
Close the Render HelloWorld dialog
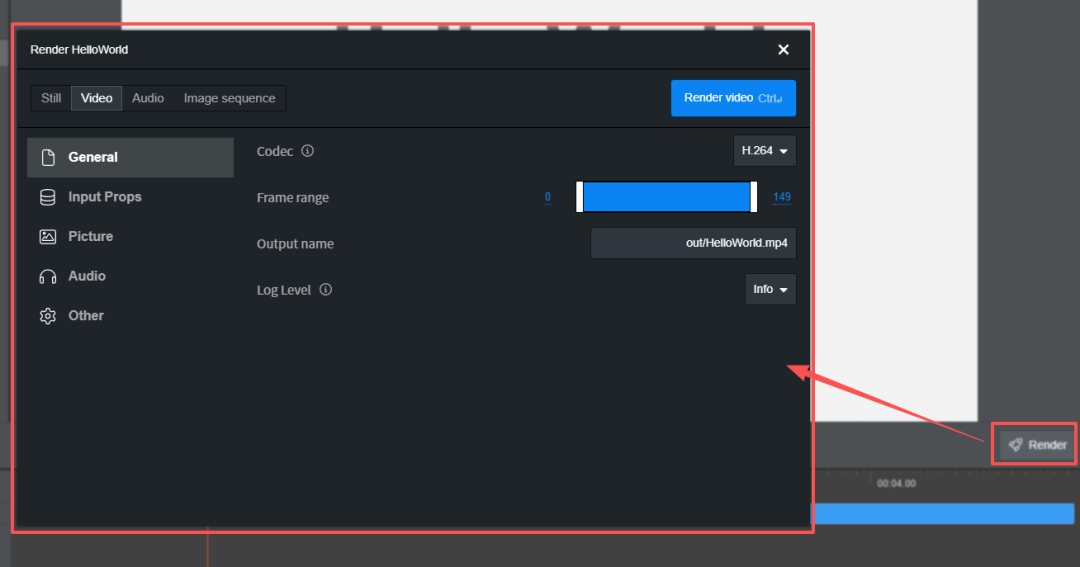pyautogui.click(x=783, y=50)
